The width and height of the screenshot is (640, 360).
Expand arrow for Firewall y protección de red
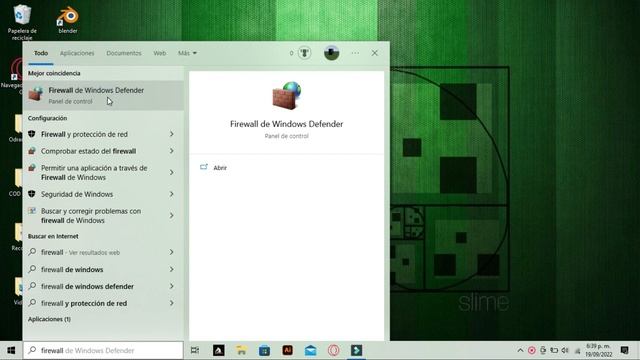point(171,134)
